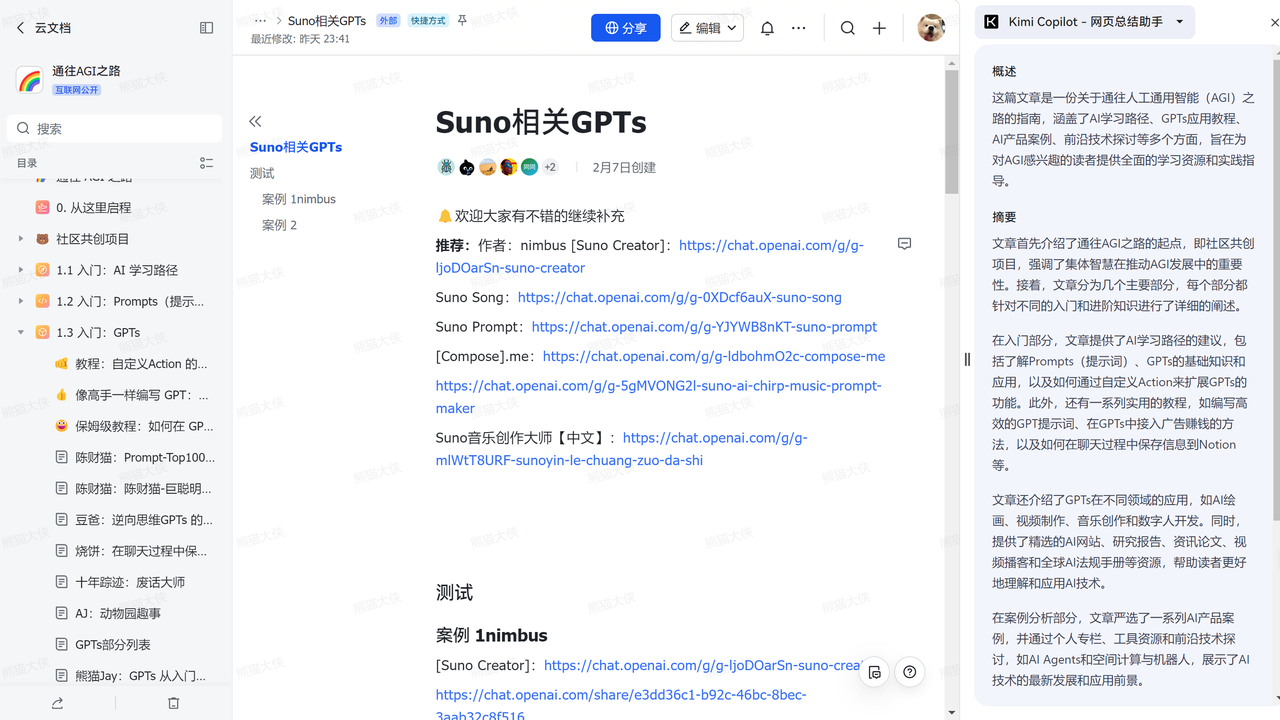Open the [Compose].me GPT link
The image size is (1280, 720).
click(714, 356)
